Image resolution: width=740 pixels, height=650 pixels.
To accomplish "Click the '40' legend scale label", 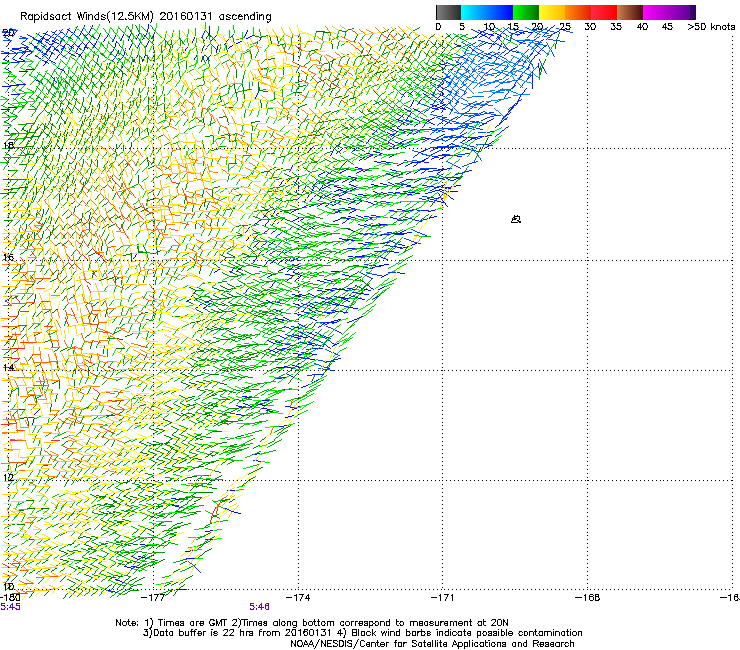I will 642,27.
